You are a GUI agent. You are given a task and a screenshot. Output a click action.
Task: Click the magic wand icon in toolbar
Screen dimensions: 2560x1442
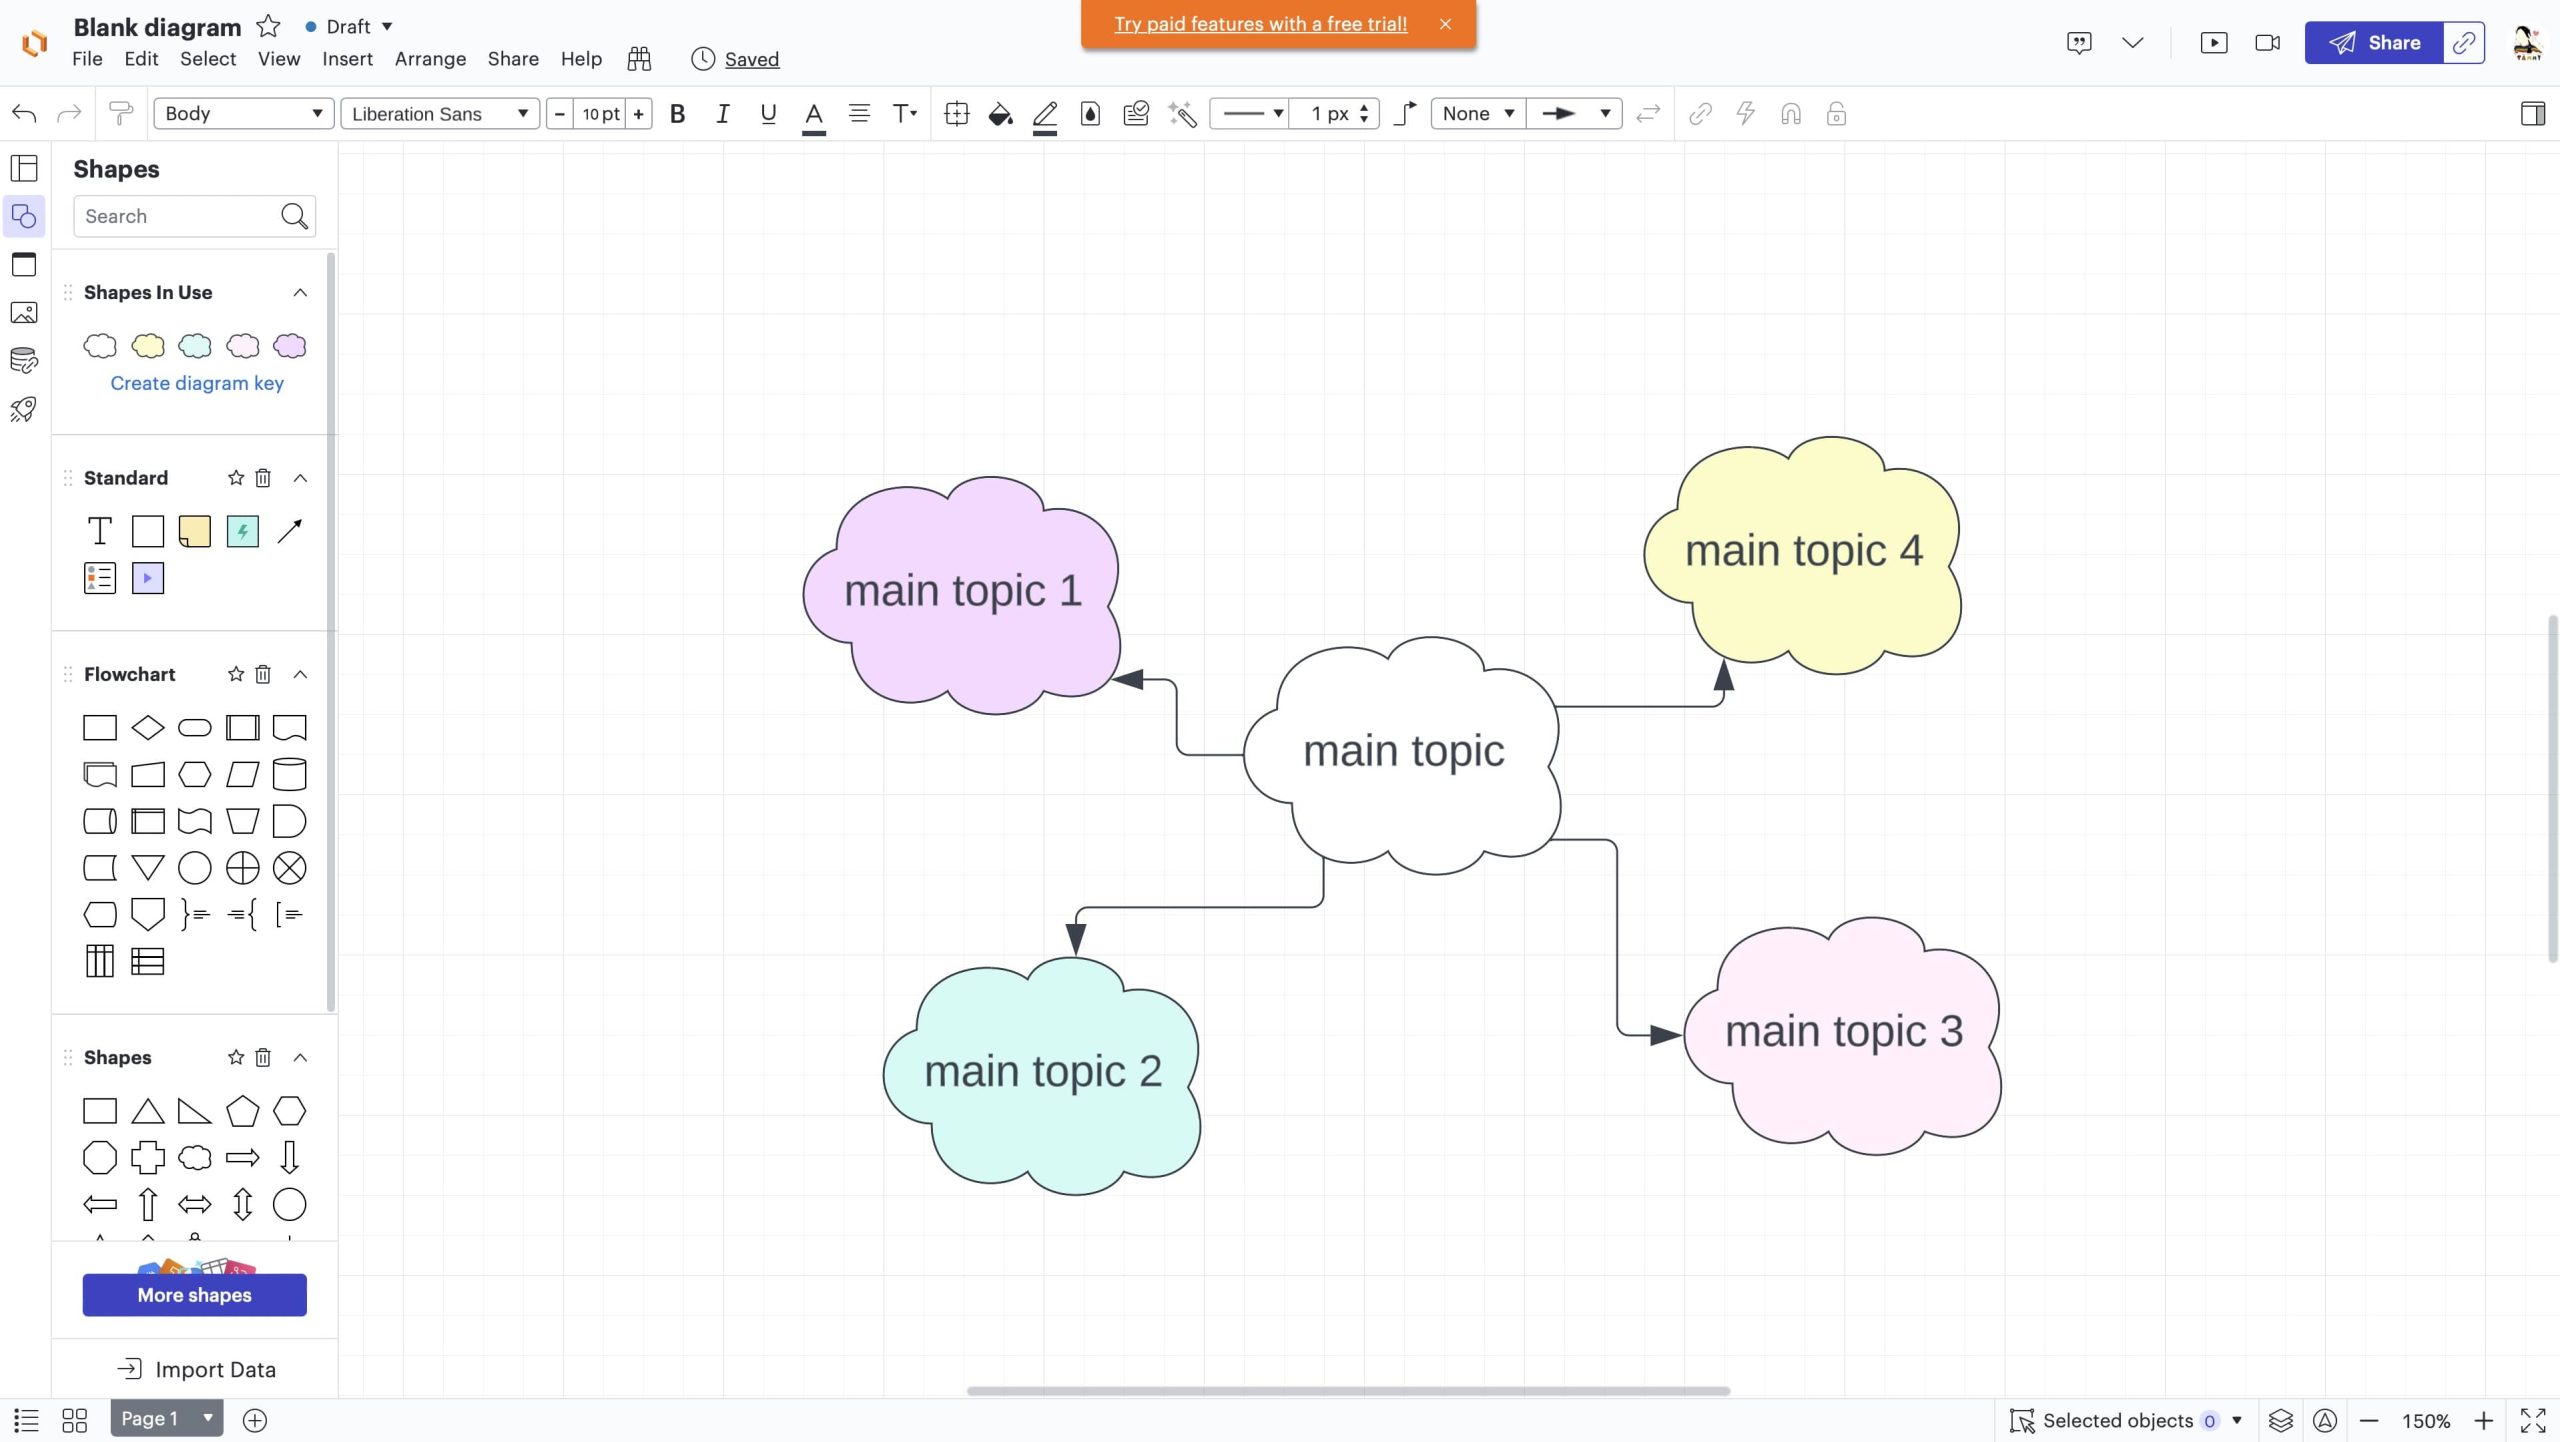coord(1182,114)
